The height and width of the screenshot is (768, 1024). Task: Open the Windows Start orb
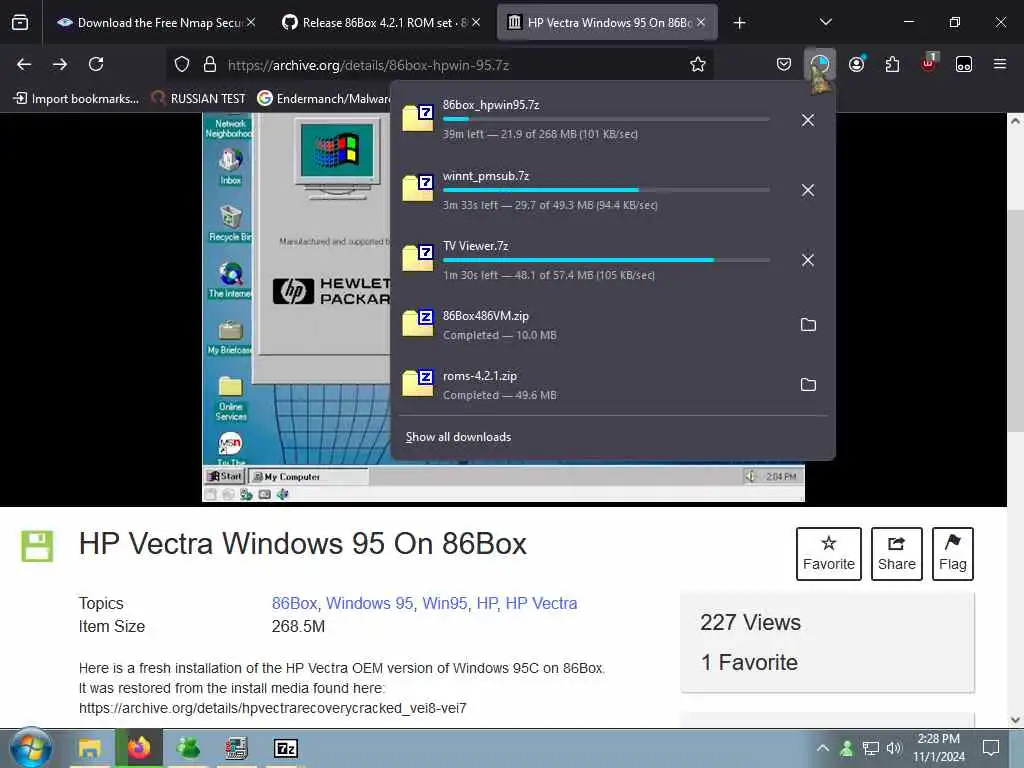(x=31, y=748)
